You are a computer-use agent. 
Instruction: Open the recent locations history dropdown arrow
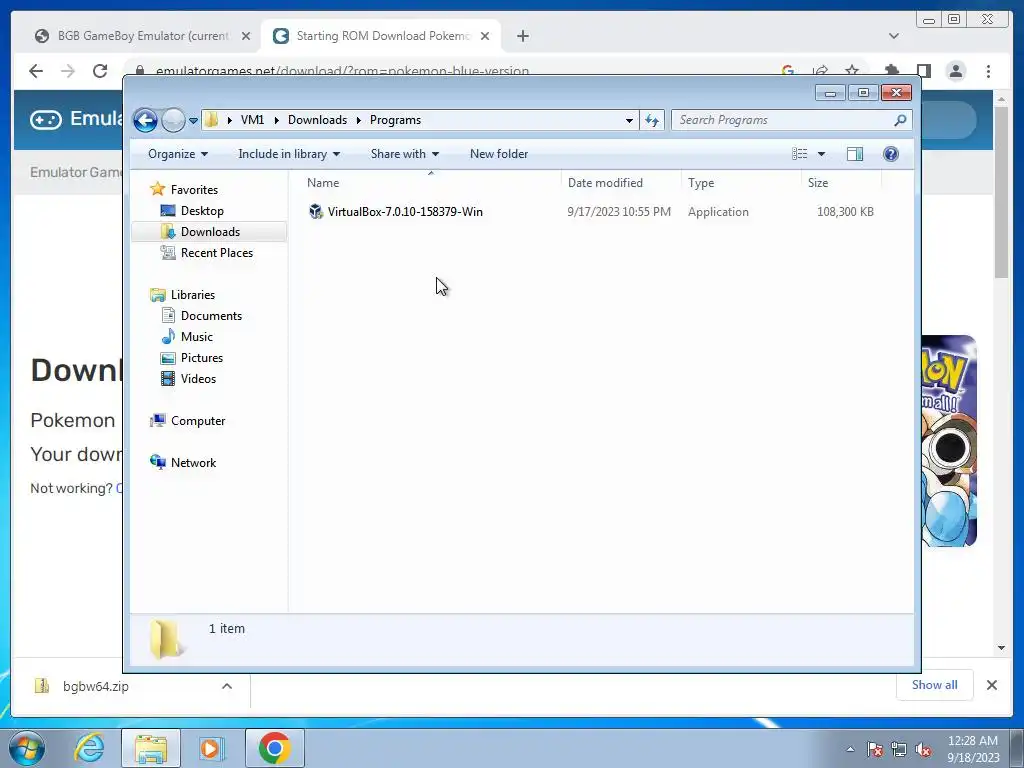193,121
